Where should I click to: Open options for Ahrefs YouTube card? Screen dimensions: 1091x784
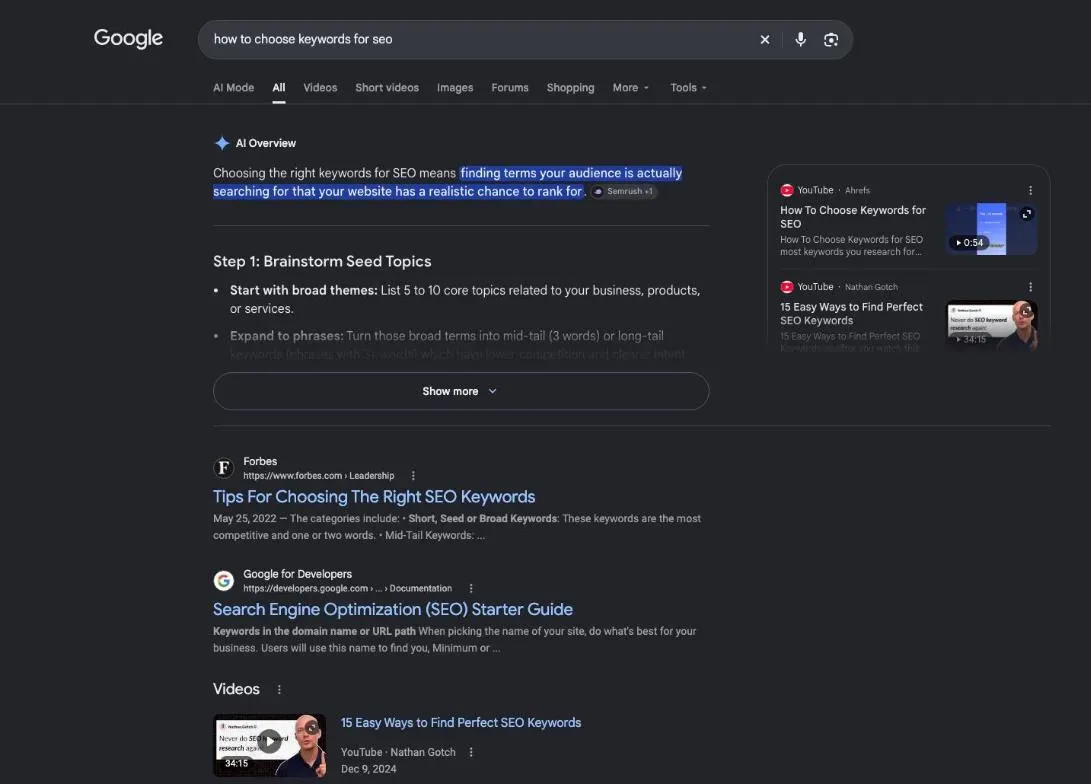pyautogui.click(x=1030, y=191)
